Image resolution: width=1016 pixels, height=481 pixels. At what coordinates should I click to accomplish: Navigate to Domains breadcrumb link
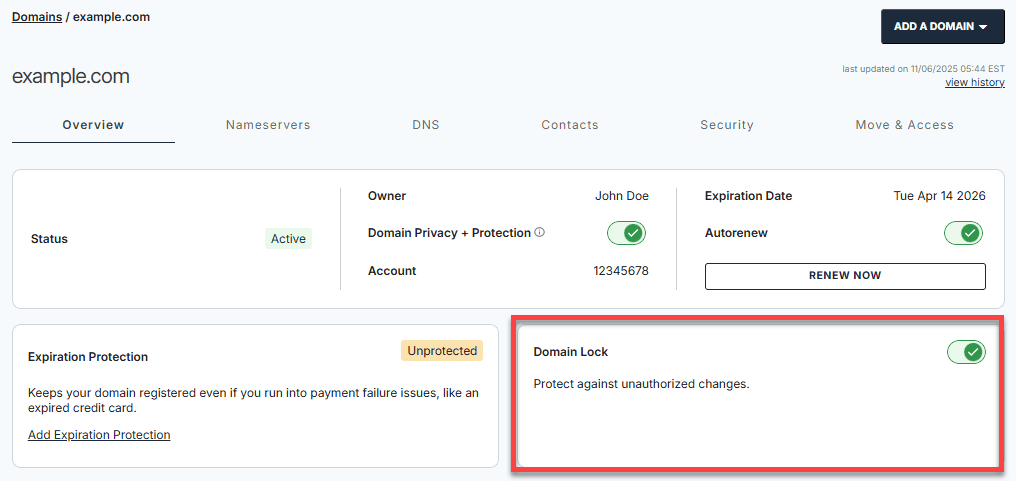tap(37, 17)
